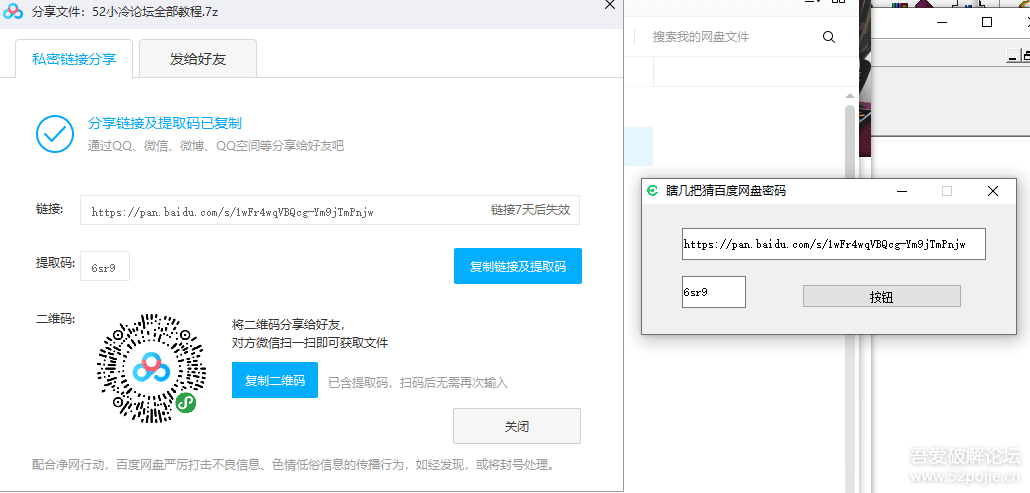1030x493 pixels.
Task: Close the share dialog with 关闭
Action: [x=517, y=426]
